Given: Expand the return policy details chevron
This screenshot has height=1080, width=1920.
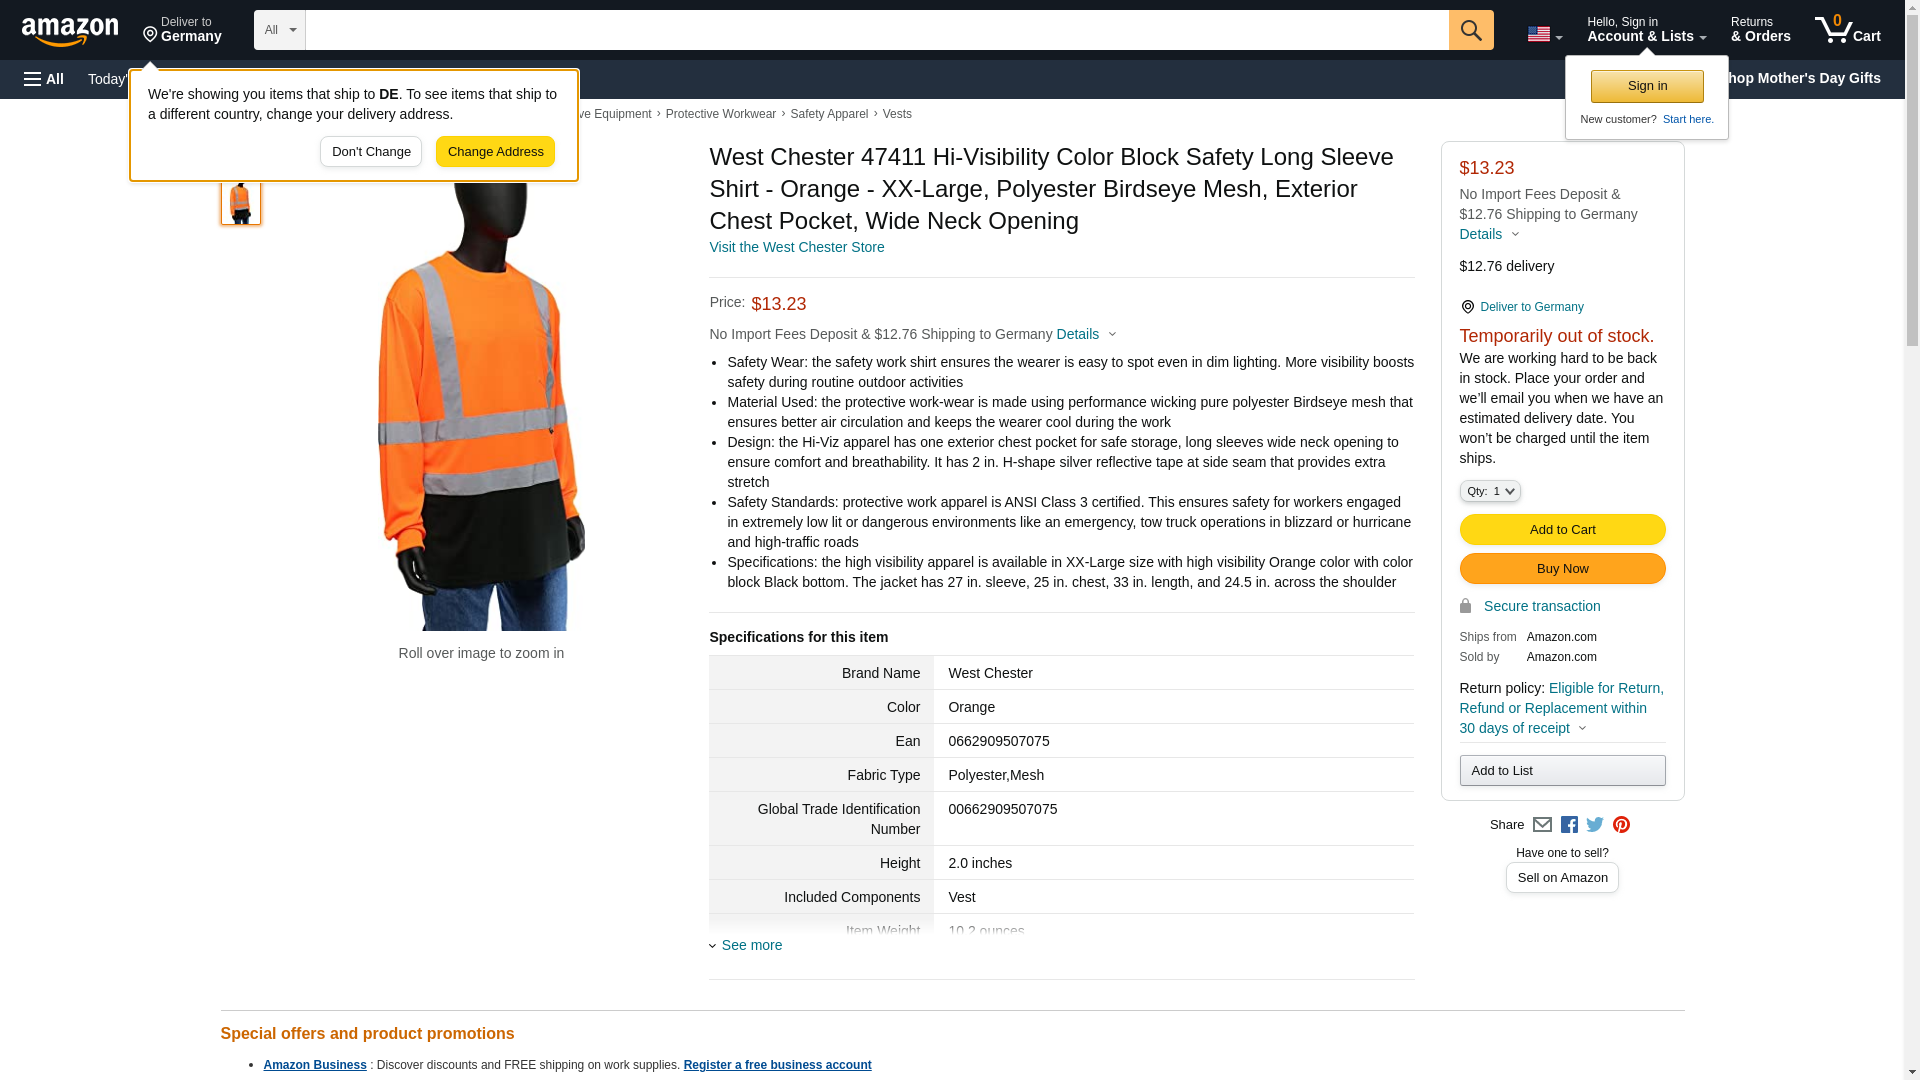Looking at the screenshot, I should tap(1582, 728).
